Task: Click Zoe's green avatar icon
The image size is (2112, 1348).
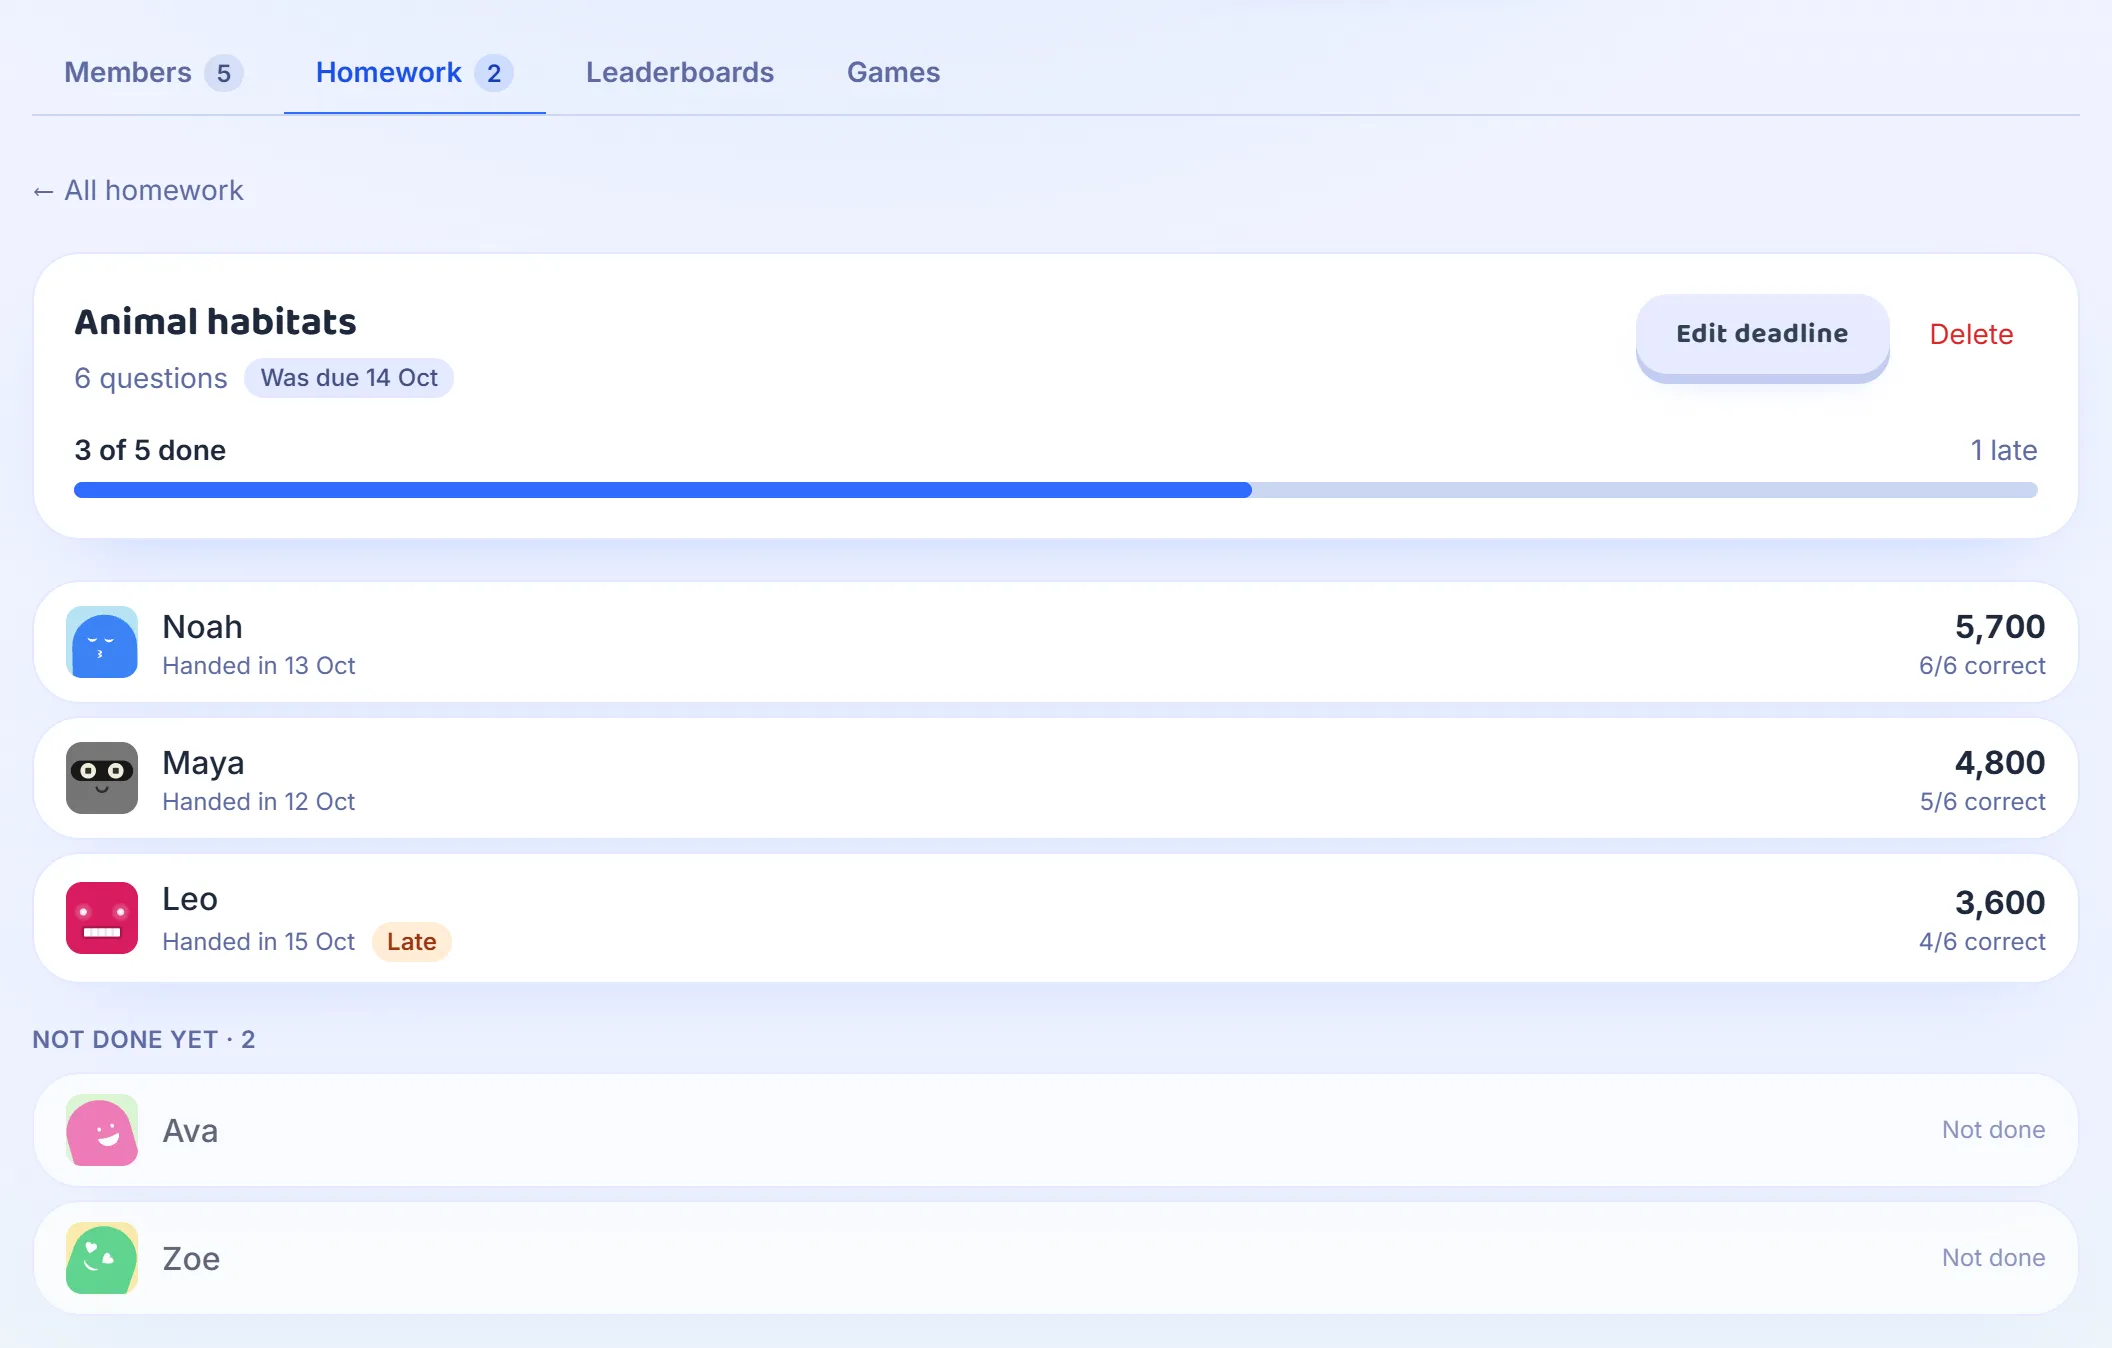Action: point(102,1258)
